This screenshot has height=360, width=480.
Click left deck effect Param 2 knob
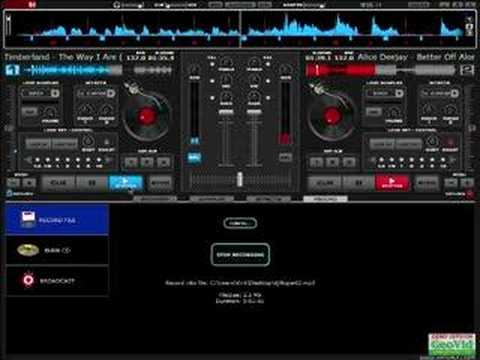[107, 110]
